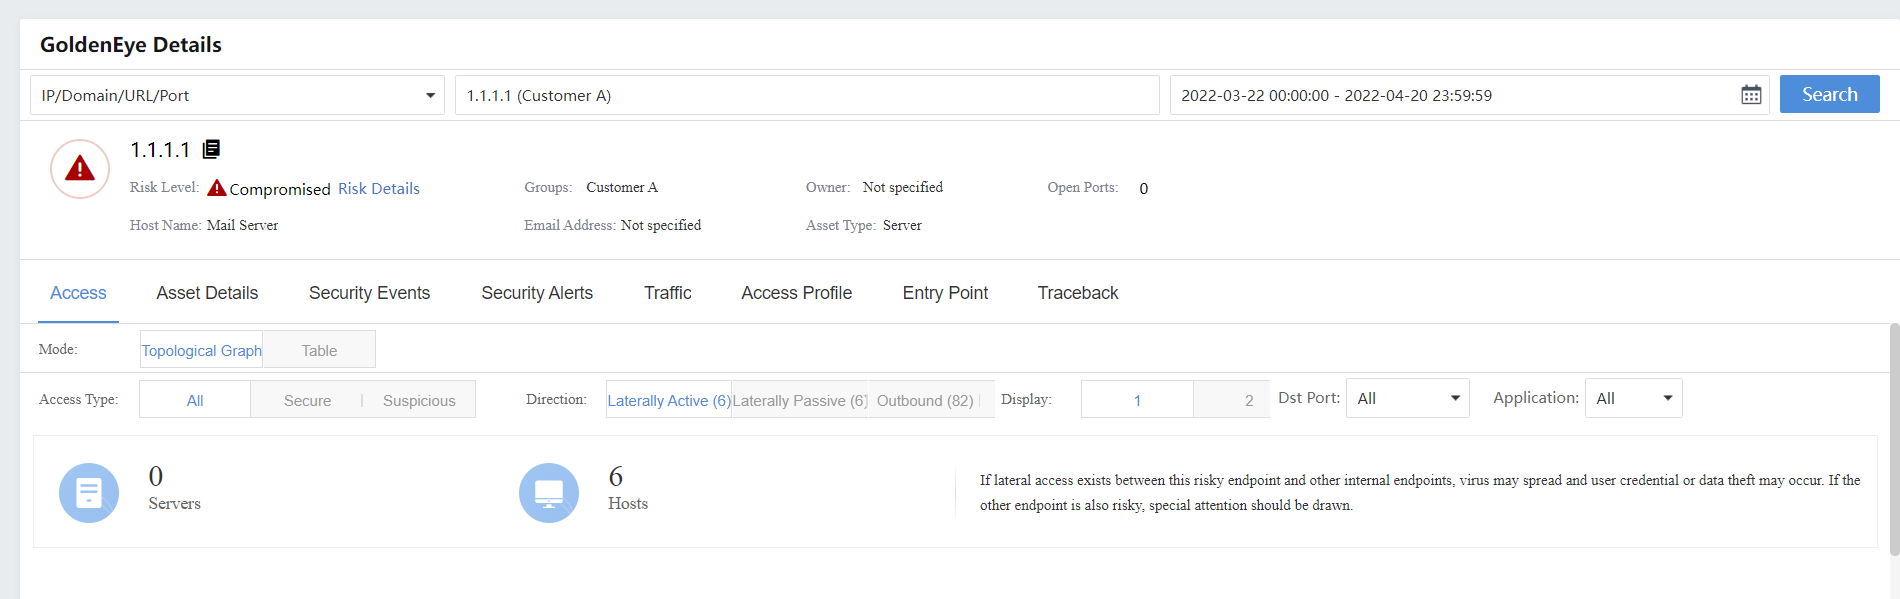Click the calendar icon in date range field
Viewport: 1900px width, 599px height.
pyautogui.click(x=1751, y=95)
